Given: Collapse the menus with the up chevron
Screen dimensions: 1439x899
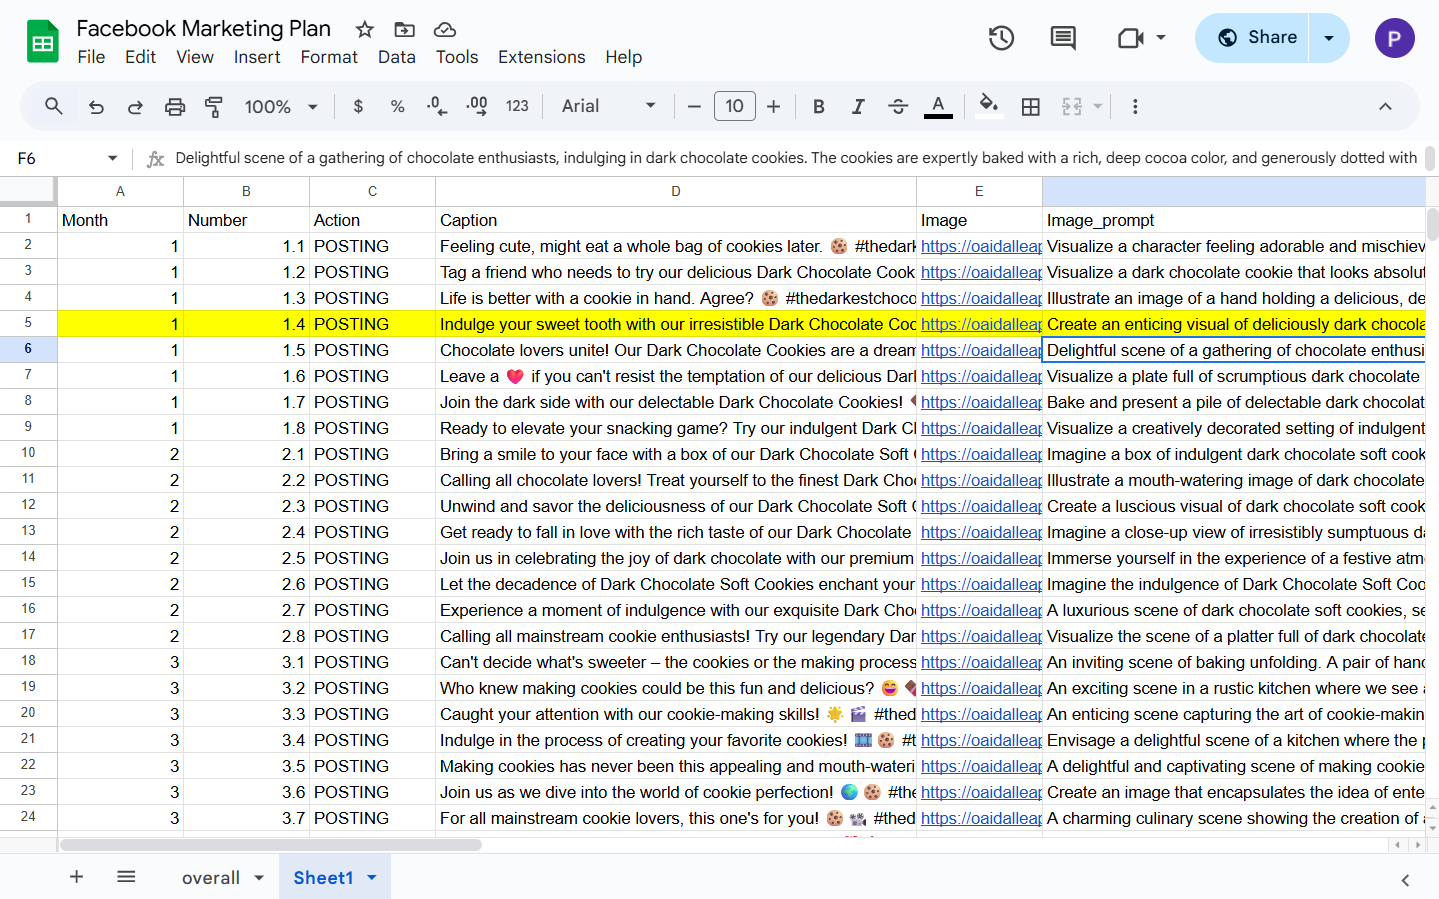Looking at the screenshot, I should pos(1385,106).
